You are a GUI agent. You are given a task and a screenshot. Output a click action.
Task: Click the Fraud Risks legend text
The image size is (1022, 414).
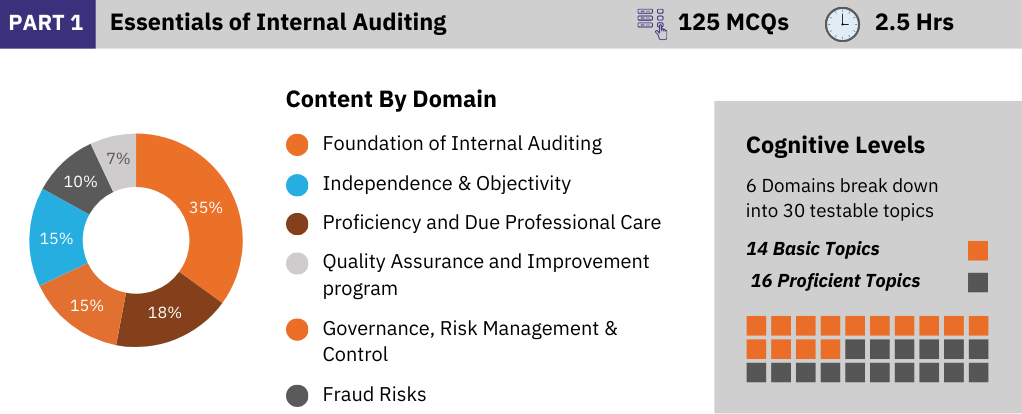click(374, 394)
